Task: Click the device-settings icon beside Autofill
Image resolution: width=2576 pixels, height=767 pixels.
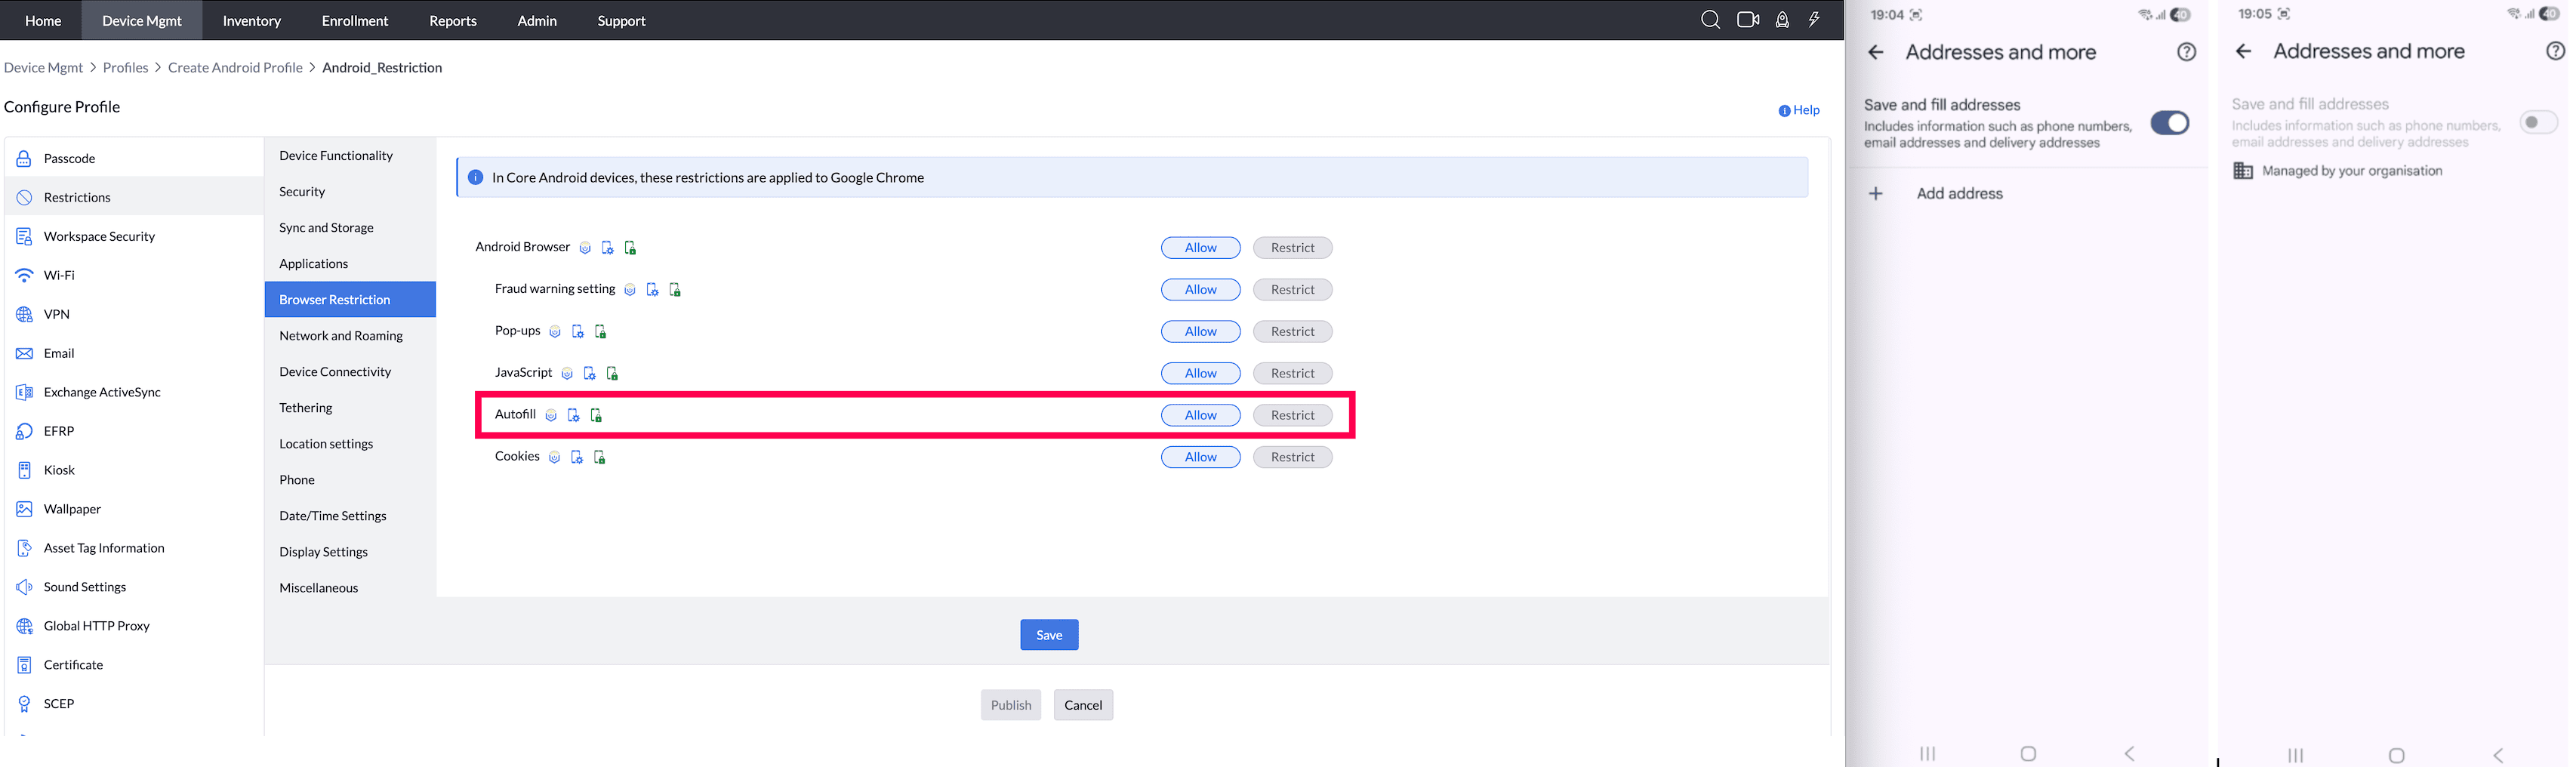Action: [x=574, y=415]
